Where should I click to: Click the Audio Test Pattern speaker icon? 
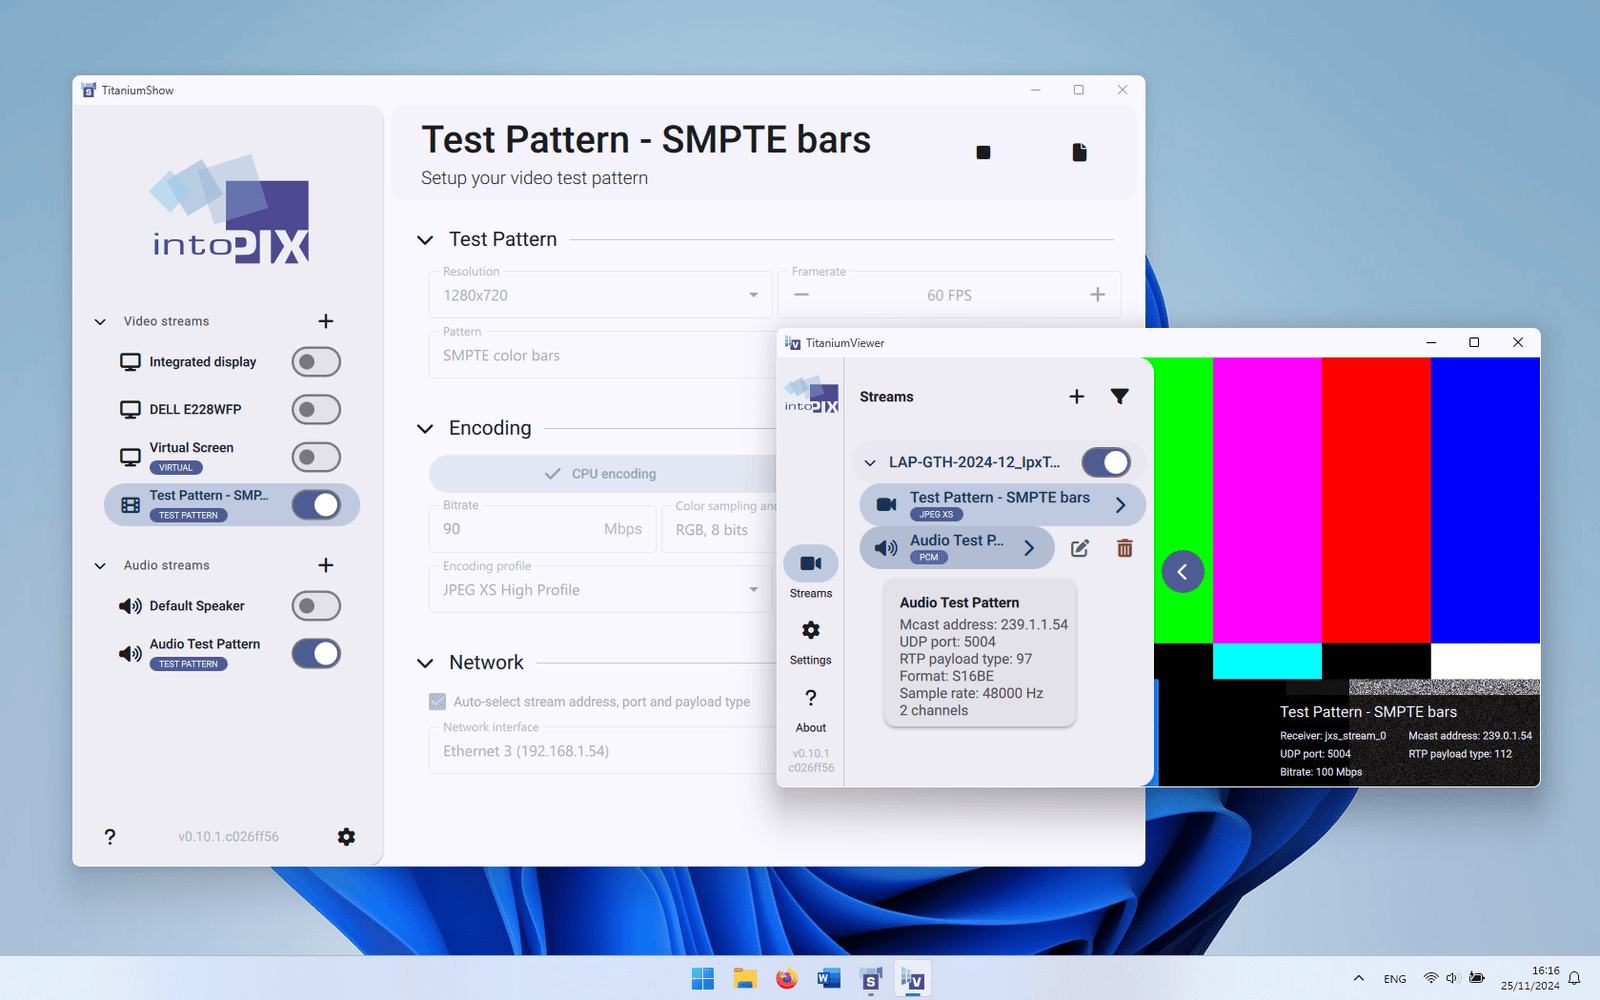click(x=130, y=654)
